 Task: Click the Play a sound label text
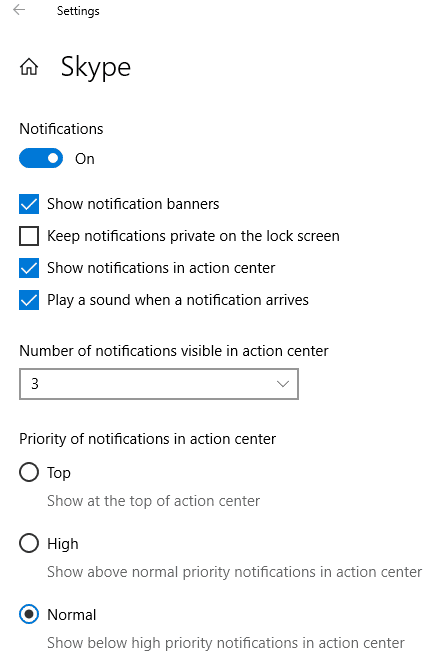178,300
